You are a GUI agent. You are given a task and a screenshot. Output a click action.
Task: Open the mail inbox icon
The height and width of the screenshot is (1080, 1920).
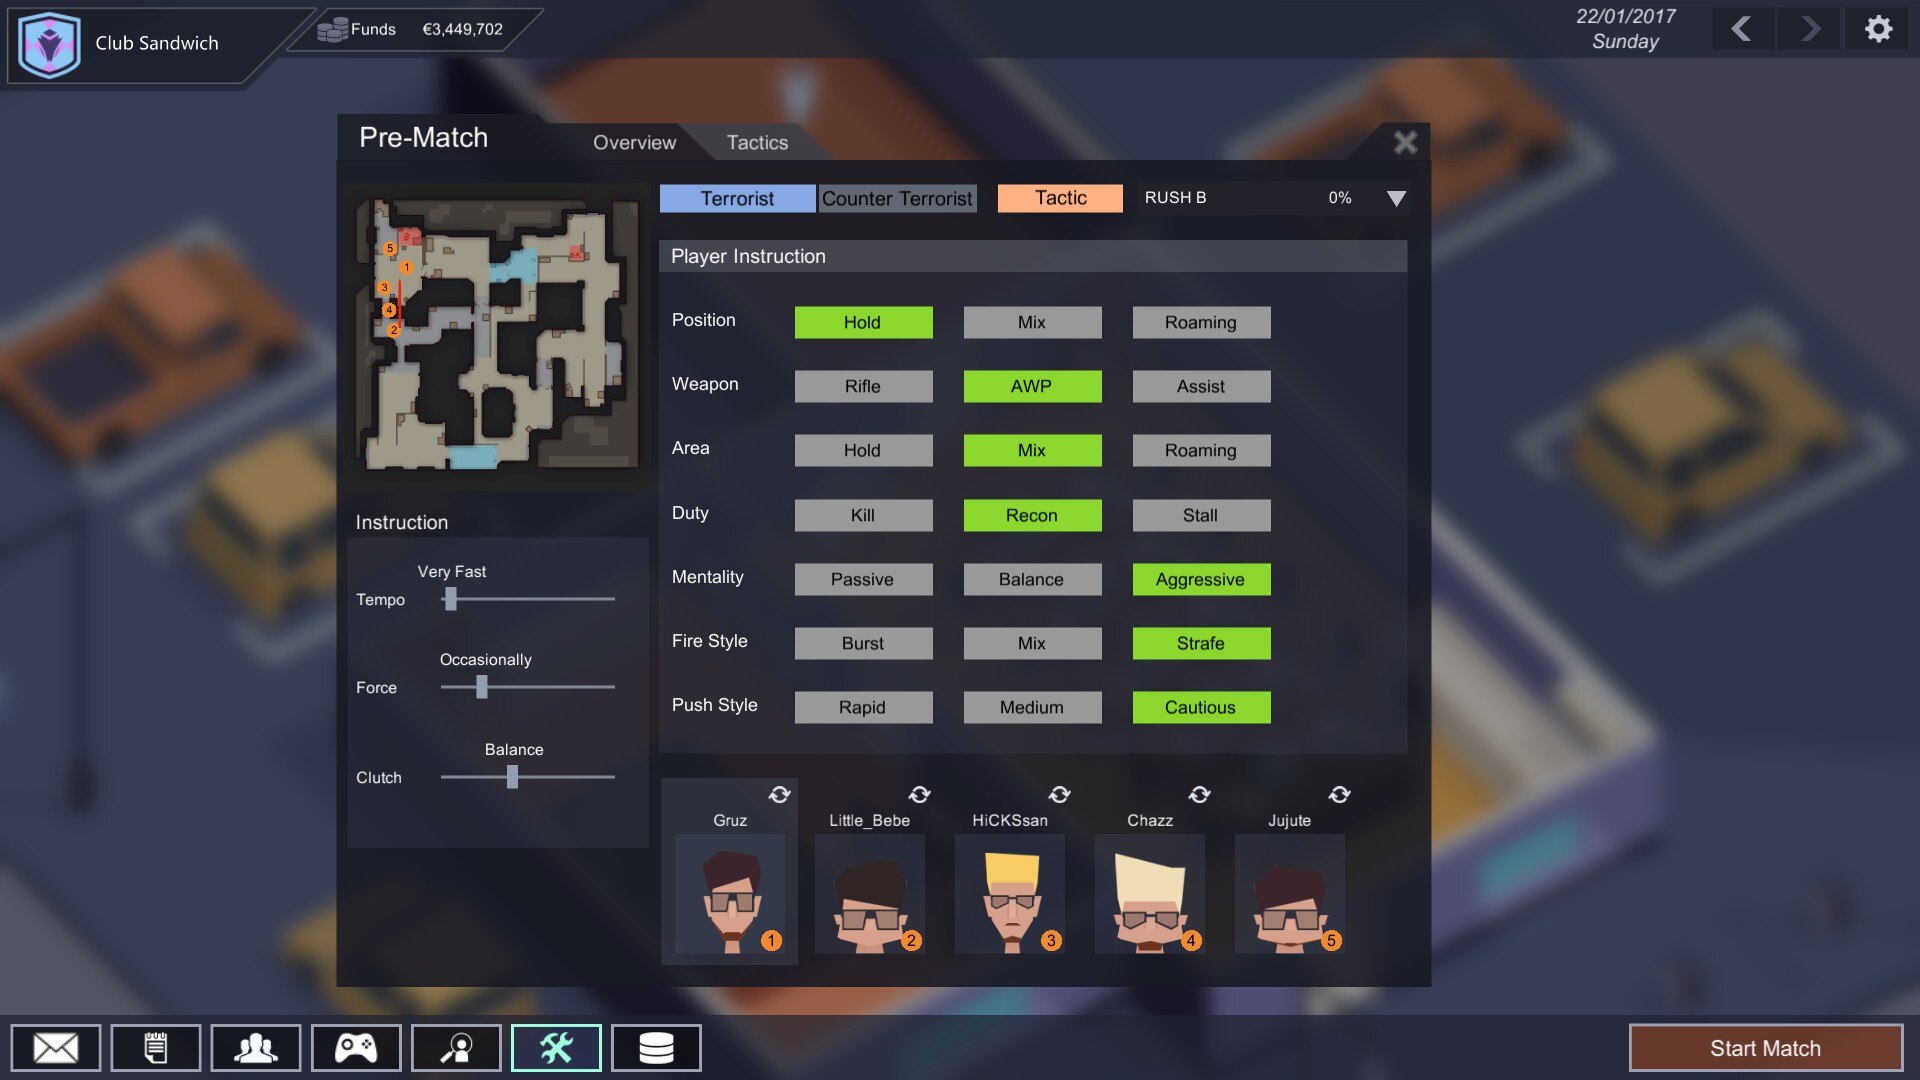(x=56, y=1048)
